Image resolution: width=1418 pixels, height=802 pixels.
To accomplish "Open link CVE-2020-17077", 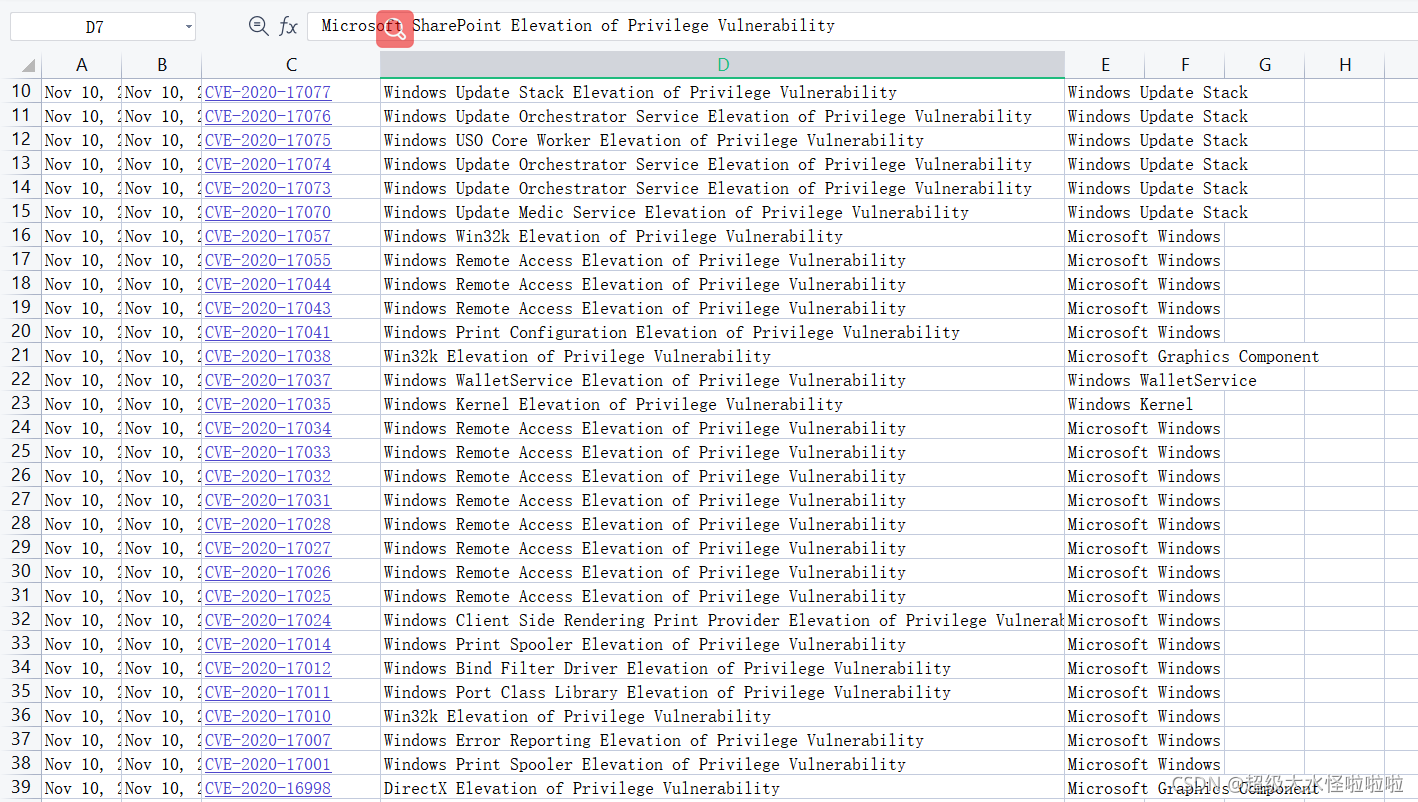I will tap(268, 92).
